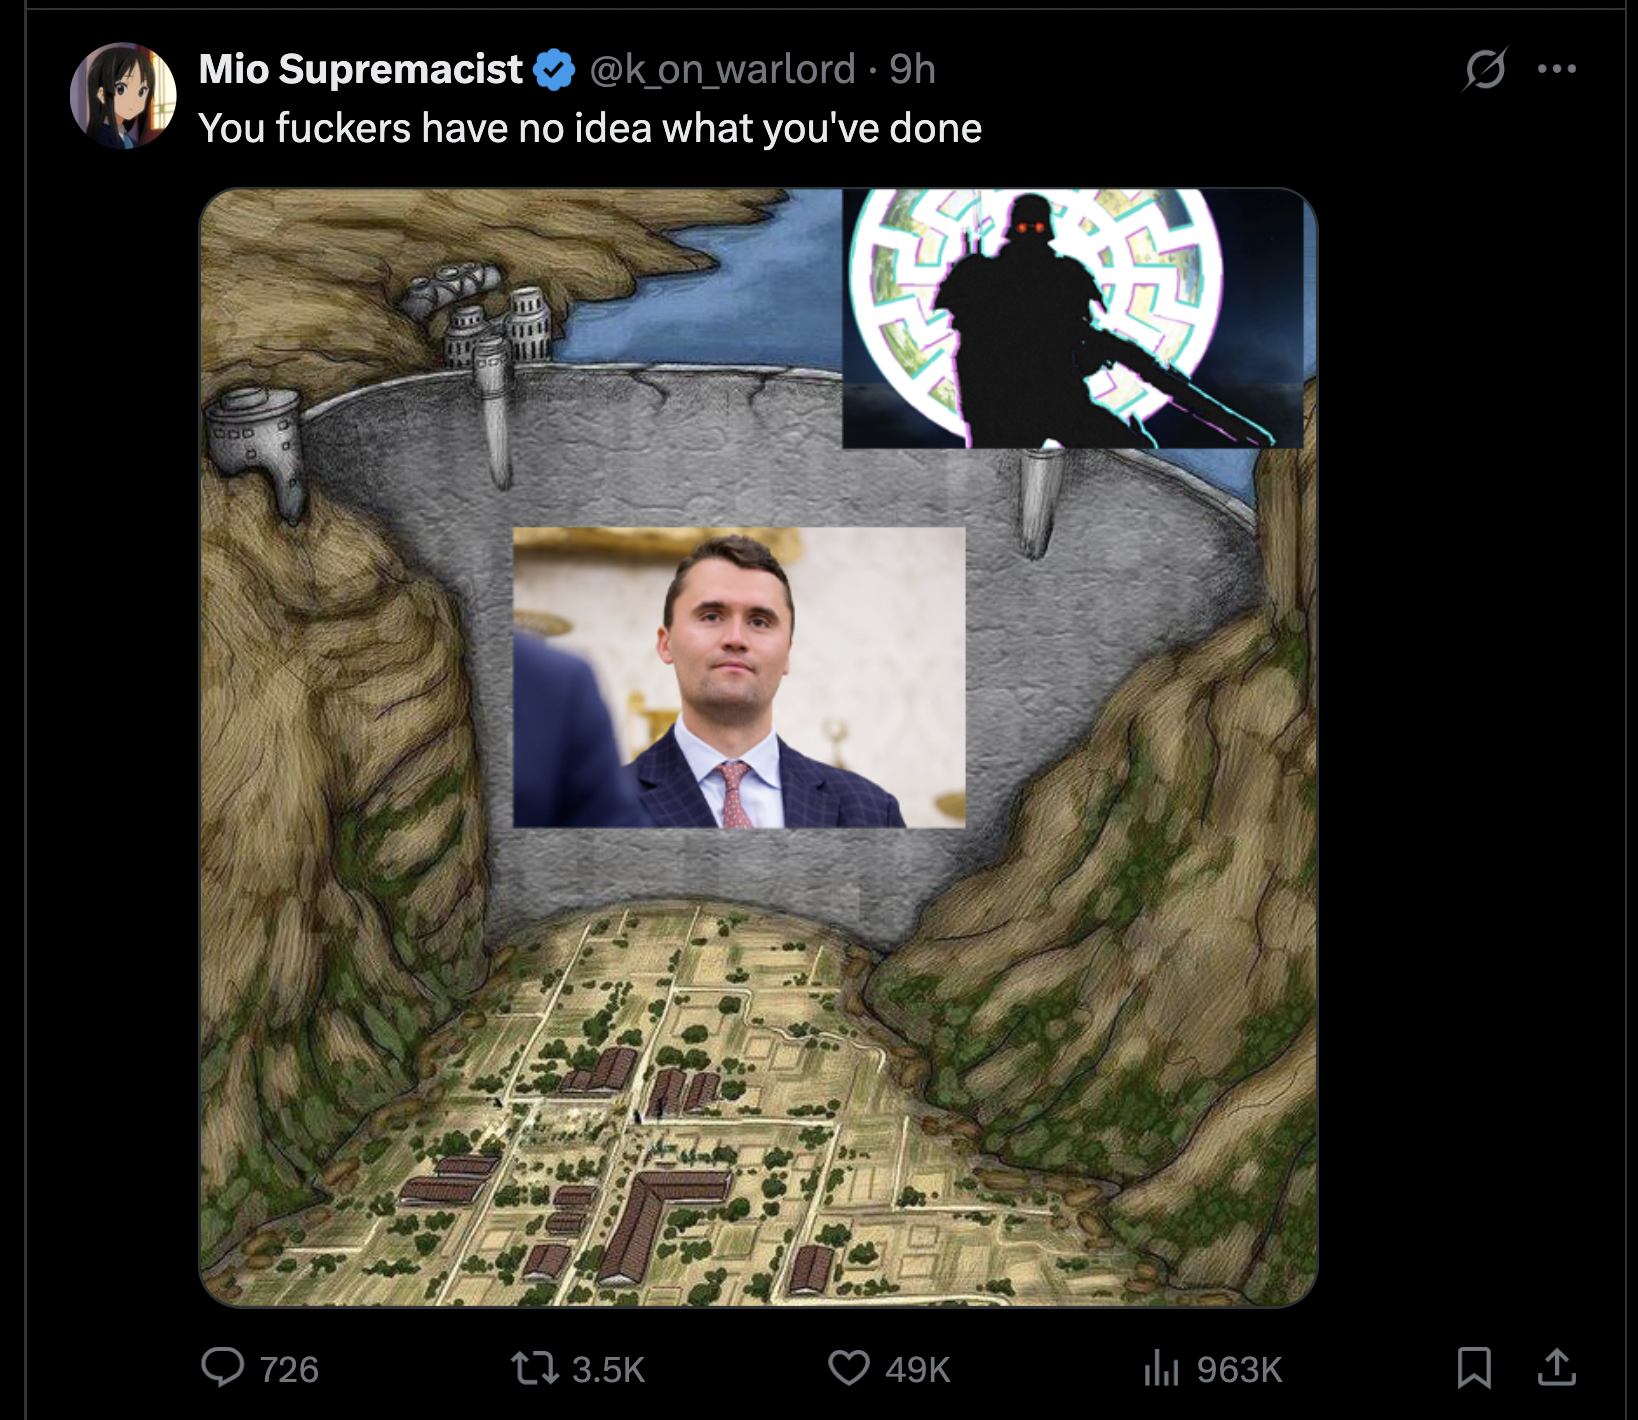Click the reply speech bubble icon

pos(222,1367)
